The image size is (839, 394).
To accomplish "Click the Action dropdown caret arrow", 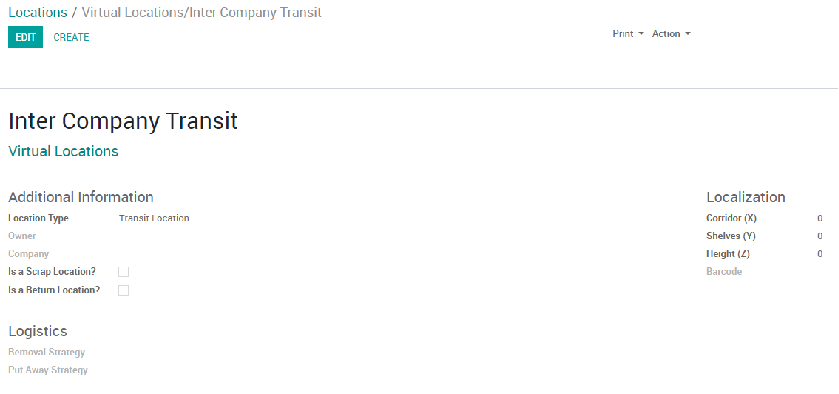I will pyautogui.click(x=688, y=34).
